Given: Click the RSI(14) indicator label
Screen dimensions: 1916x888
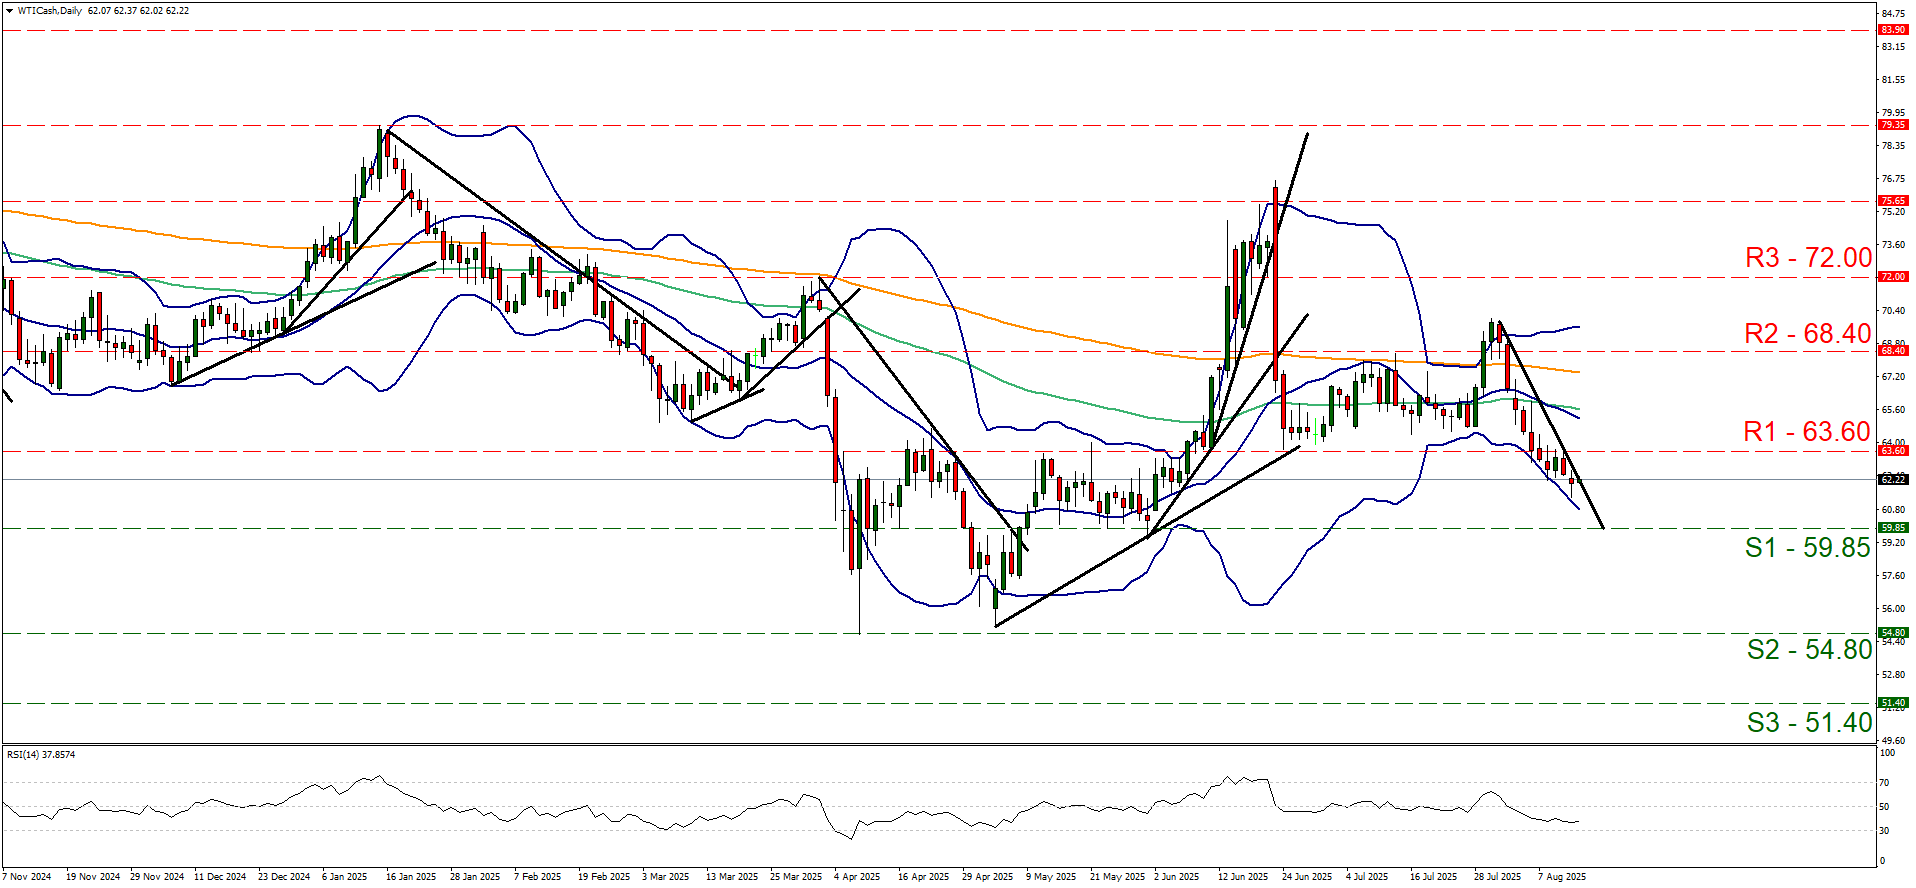Looking at the screenshot, I should click(x=40, y=755).
